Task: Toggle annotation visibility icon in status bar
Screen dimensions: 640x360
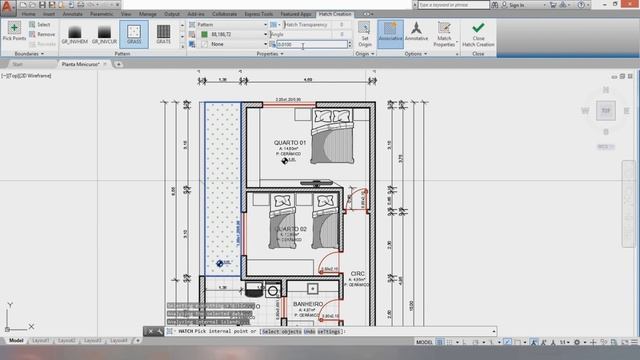Action: (534, 342)
